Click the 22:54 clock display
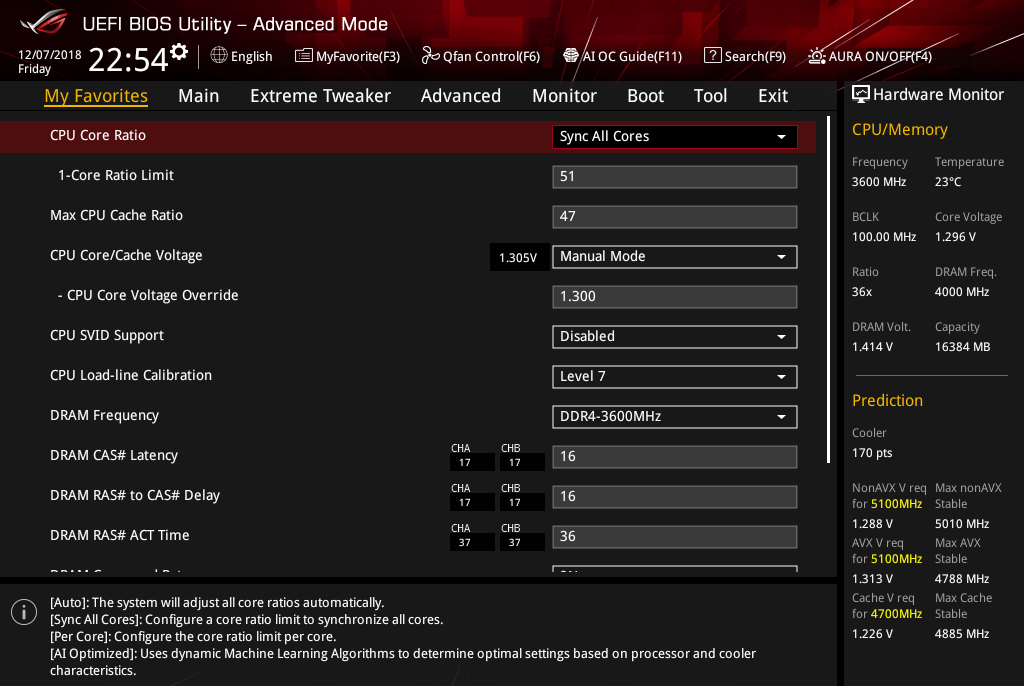The width and height of the screenshot is (1024, 686). (x=128, y=59)
